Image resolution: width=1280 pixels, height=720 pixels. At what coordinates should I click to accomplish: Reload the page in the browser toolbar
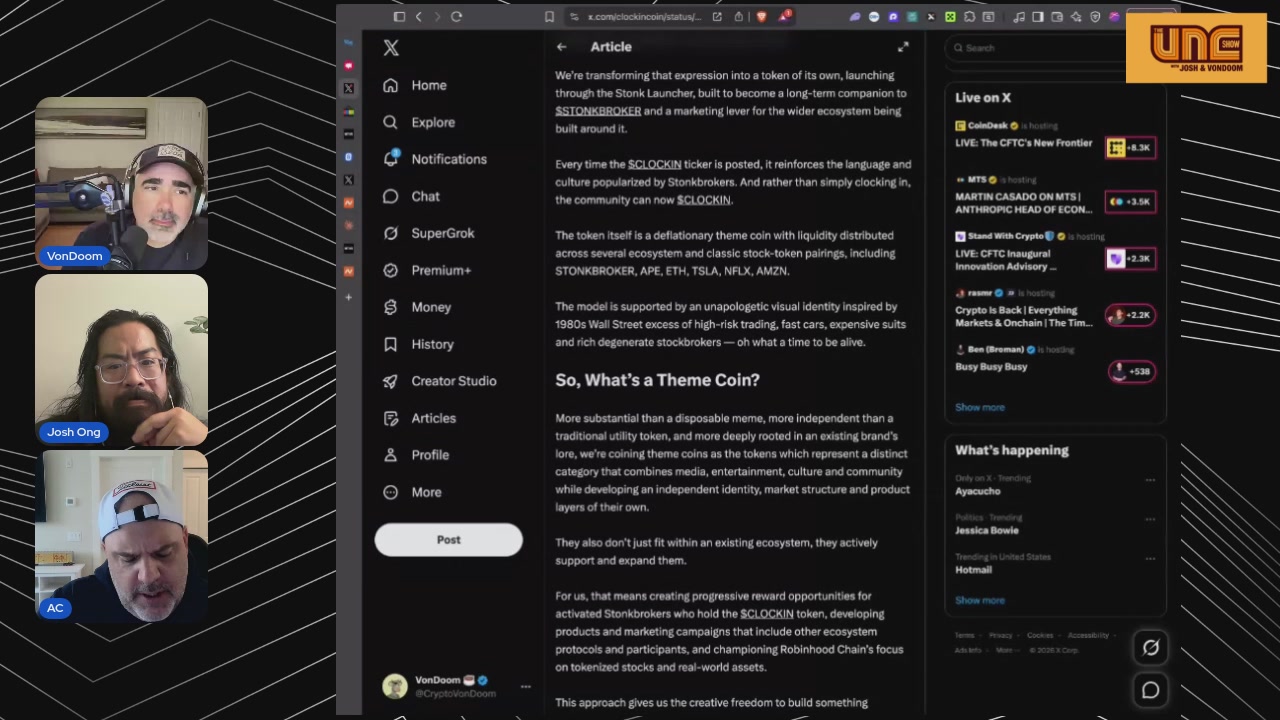456,16
